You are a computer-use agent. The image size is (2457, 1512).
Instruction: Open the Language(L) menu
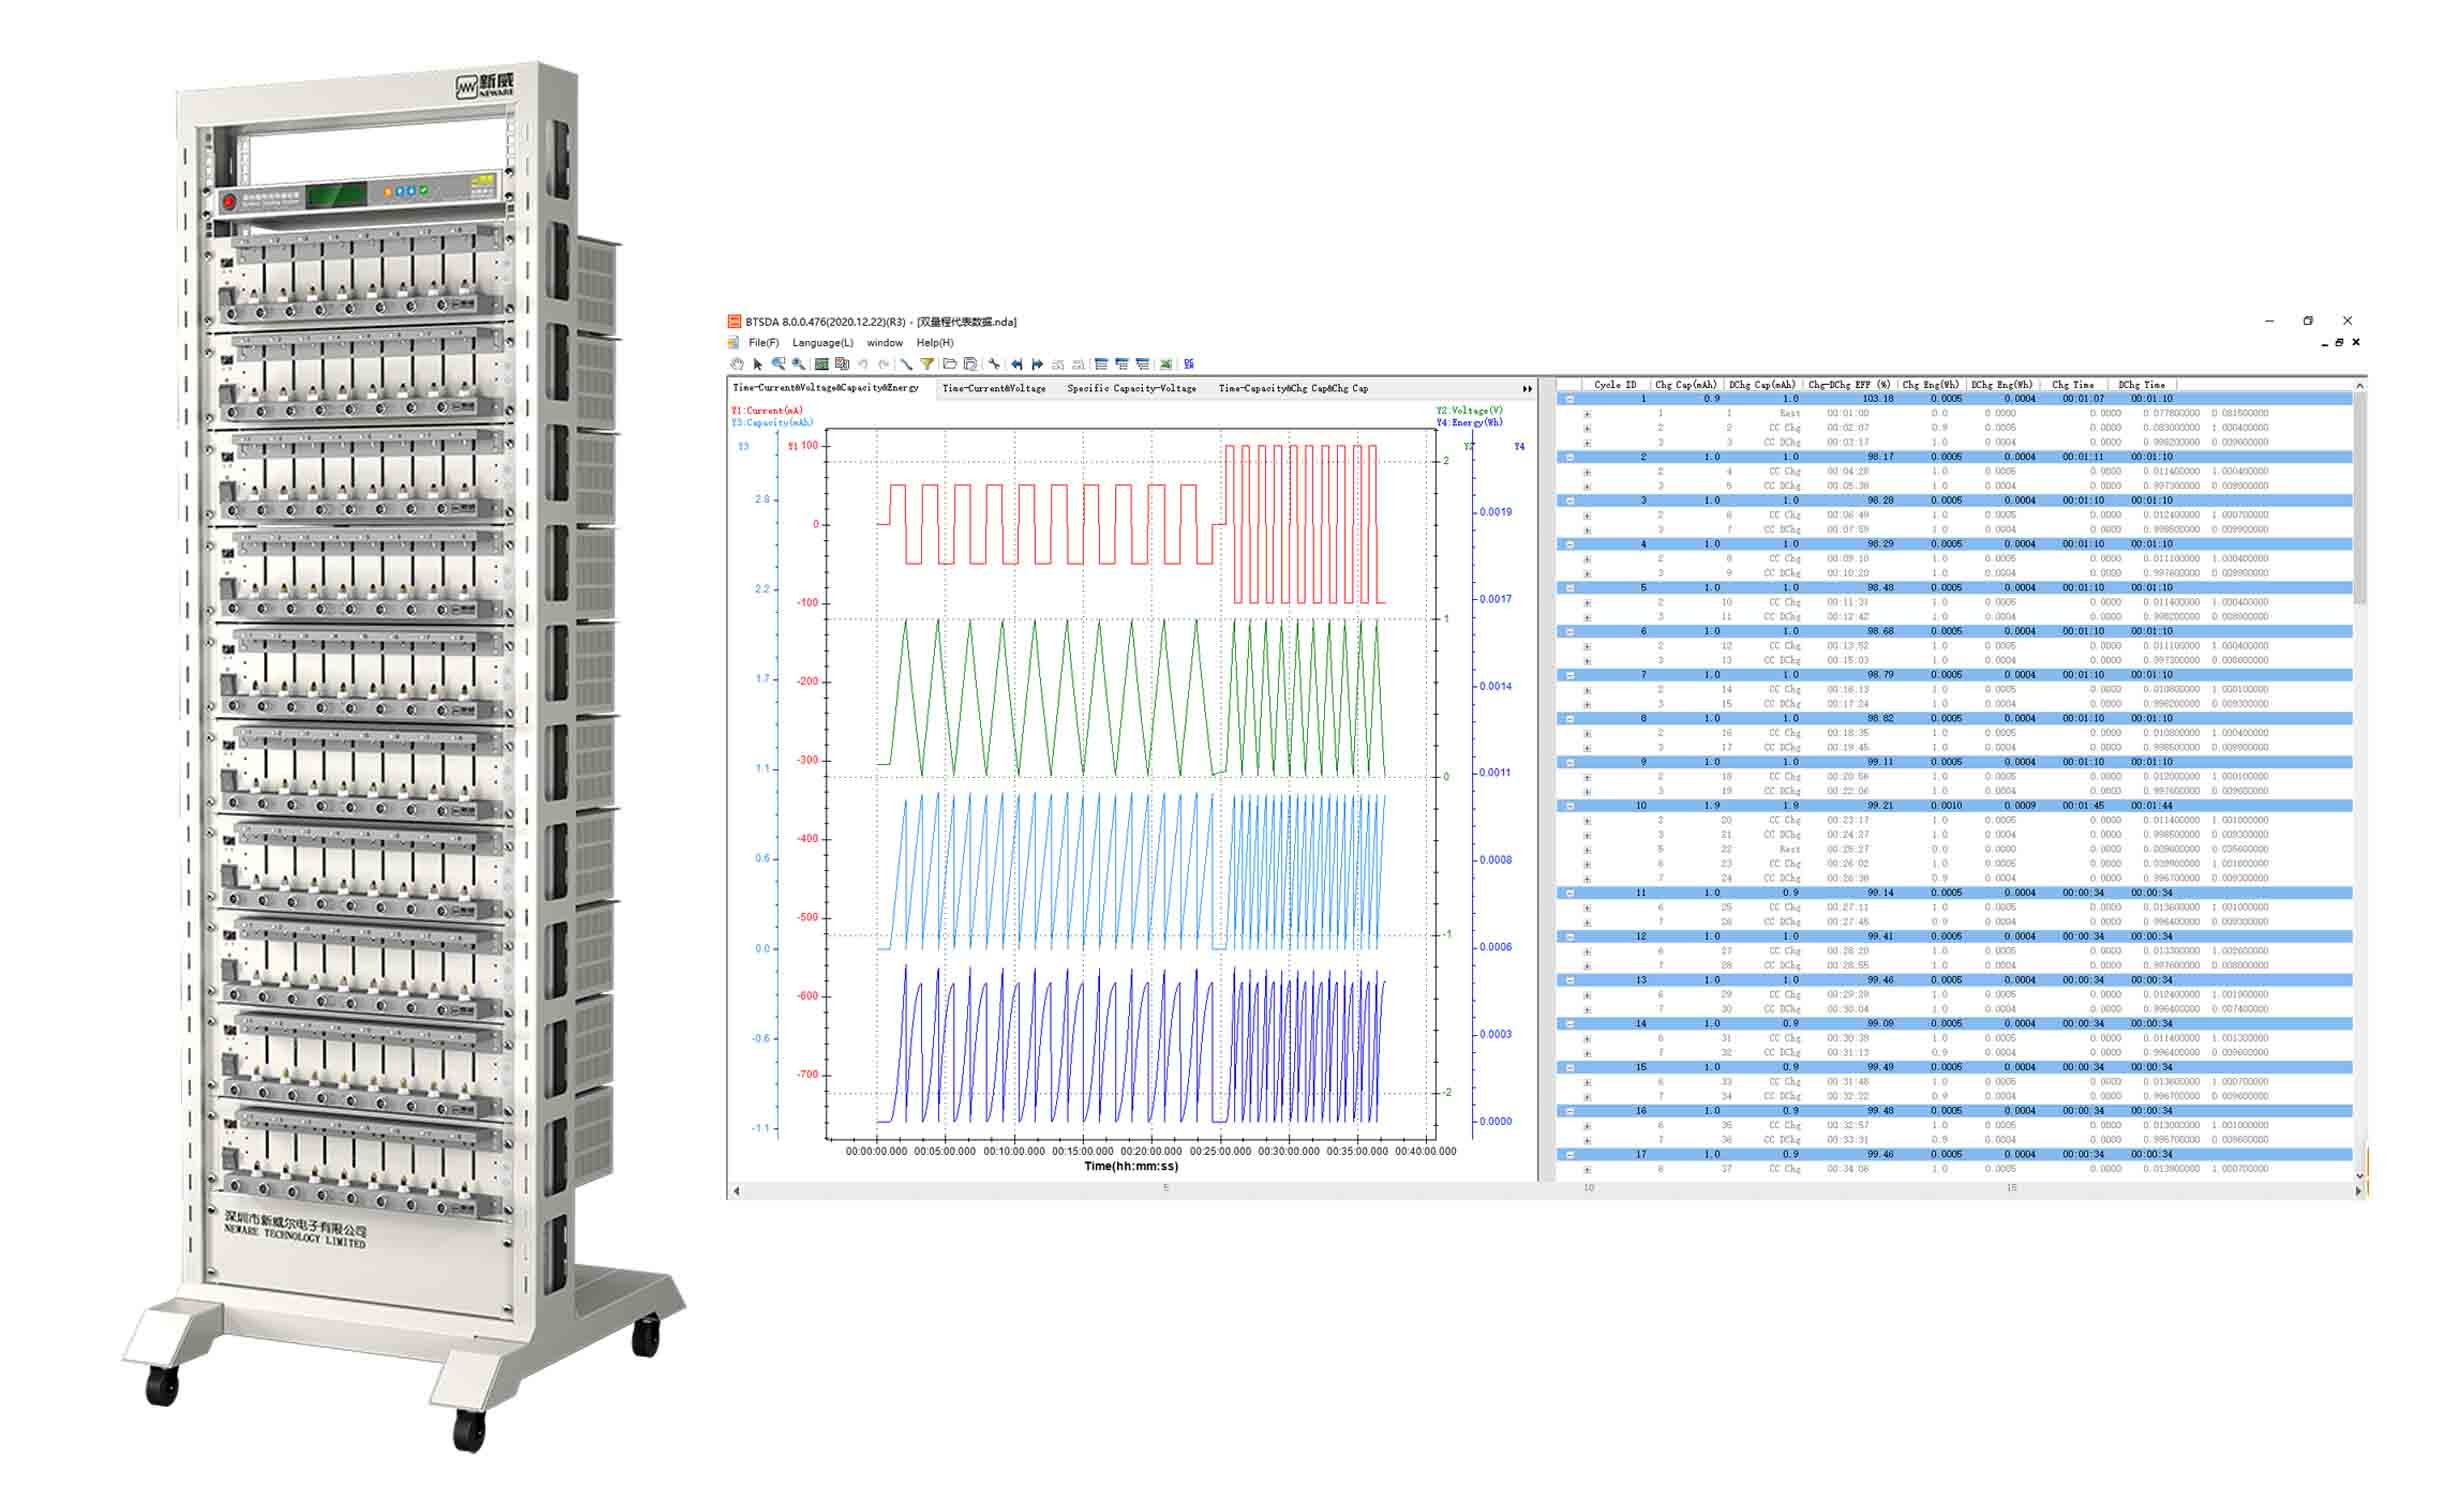pos(822,343)
